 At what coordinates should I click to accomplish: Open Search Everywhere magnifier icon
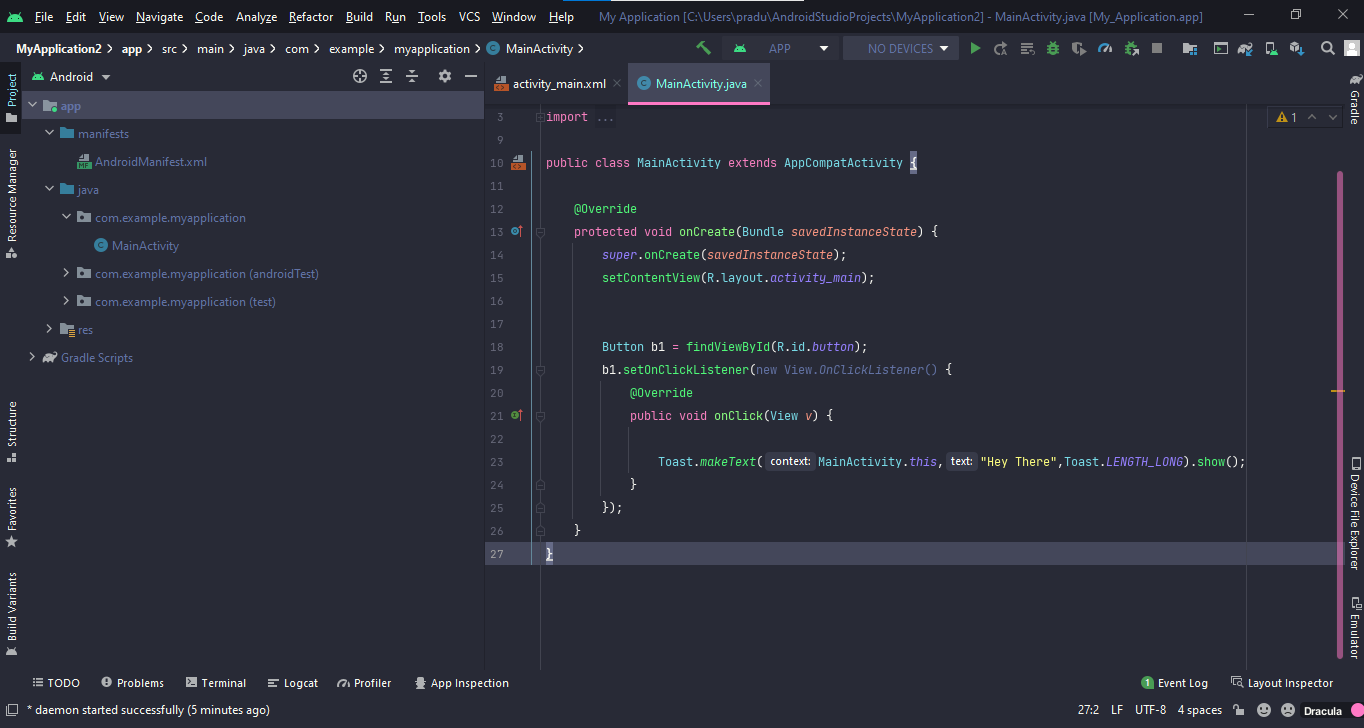1327,48
